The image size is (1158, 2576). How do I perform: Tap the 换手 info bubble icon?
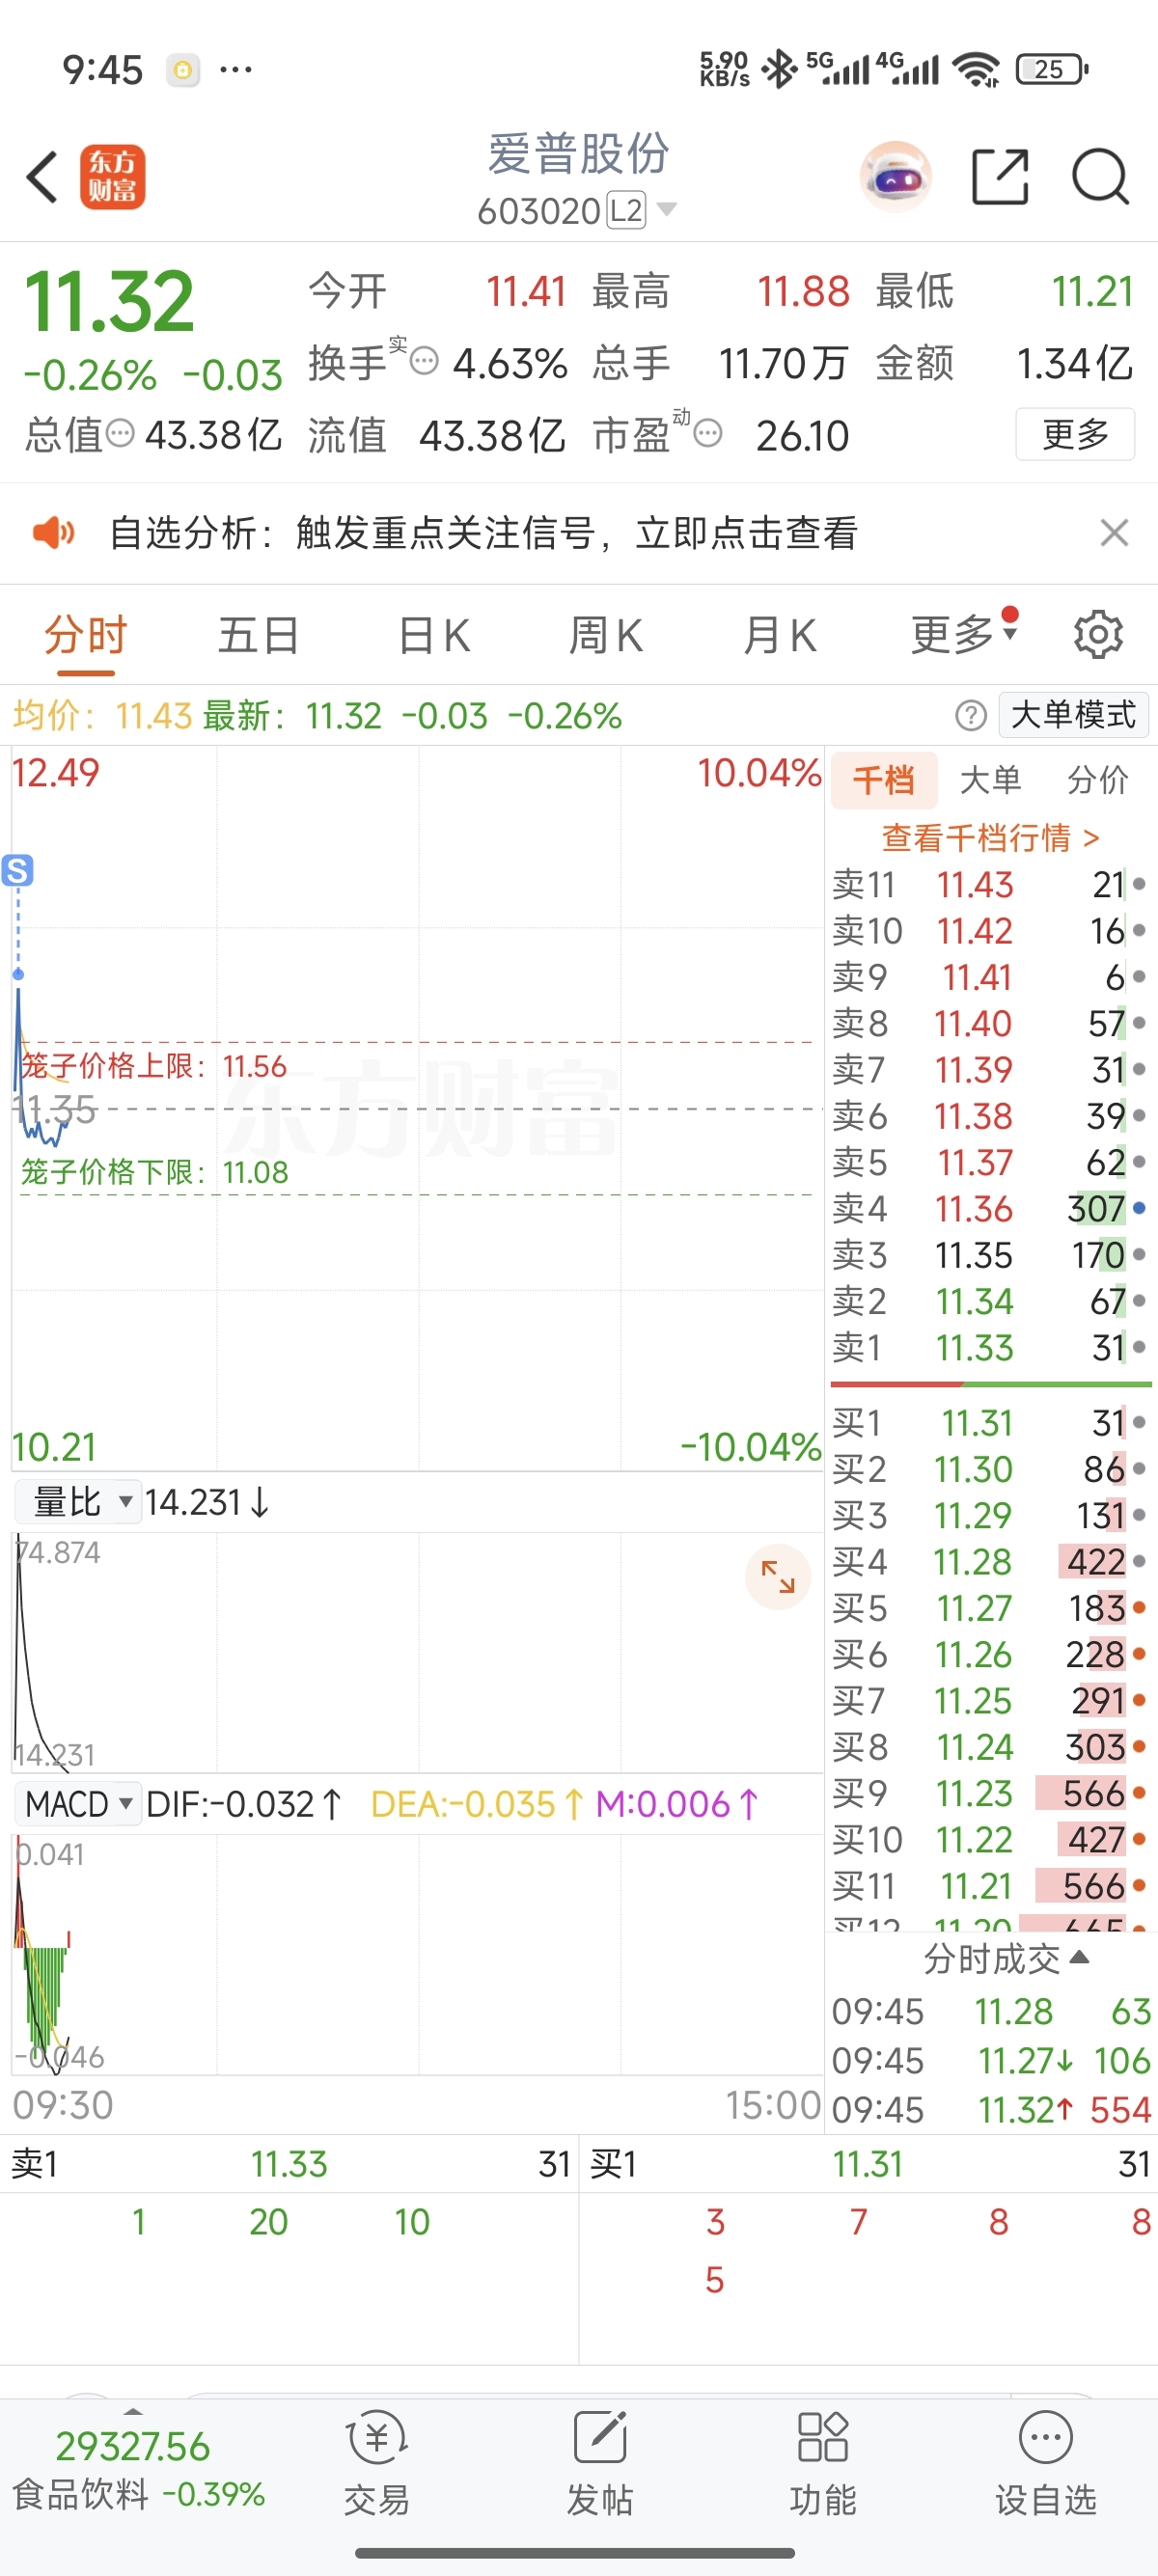coord(424,361)
